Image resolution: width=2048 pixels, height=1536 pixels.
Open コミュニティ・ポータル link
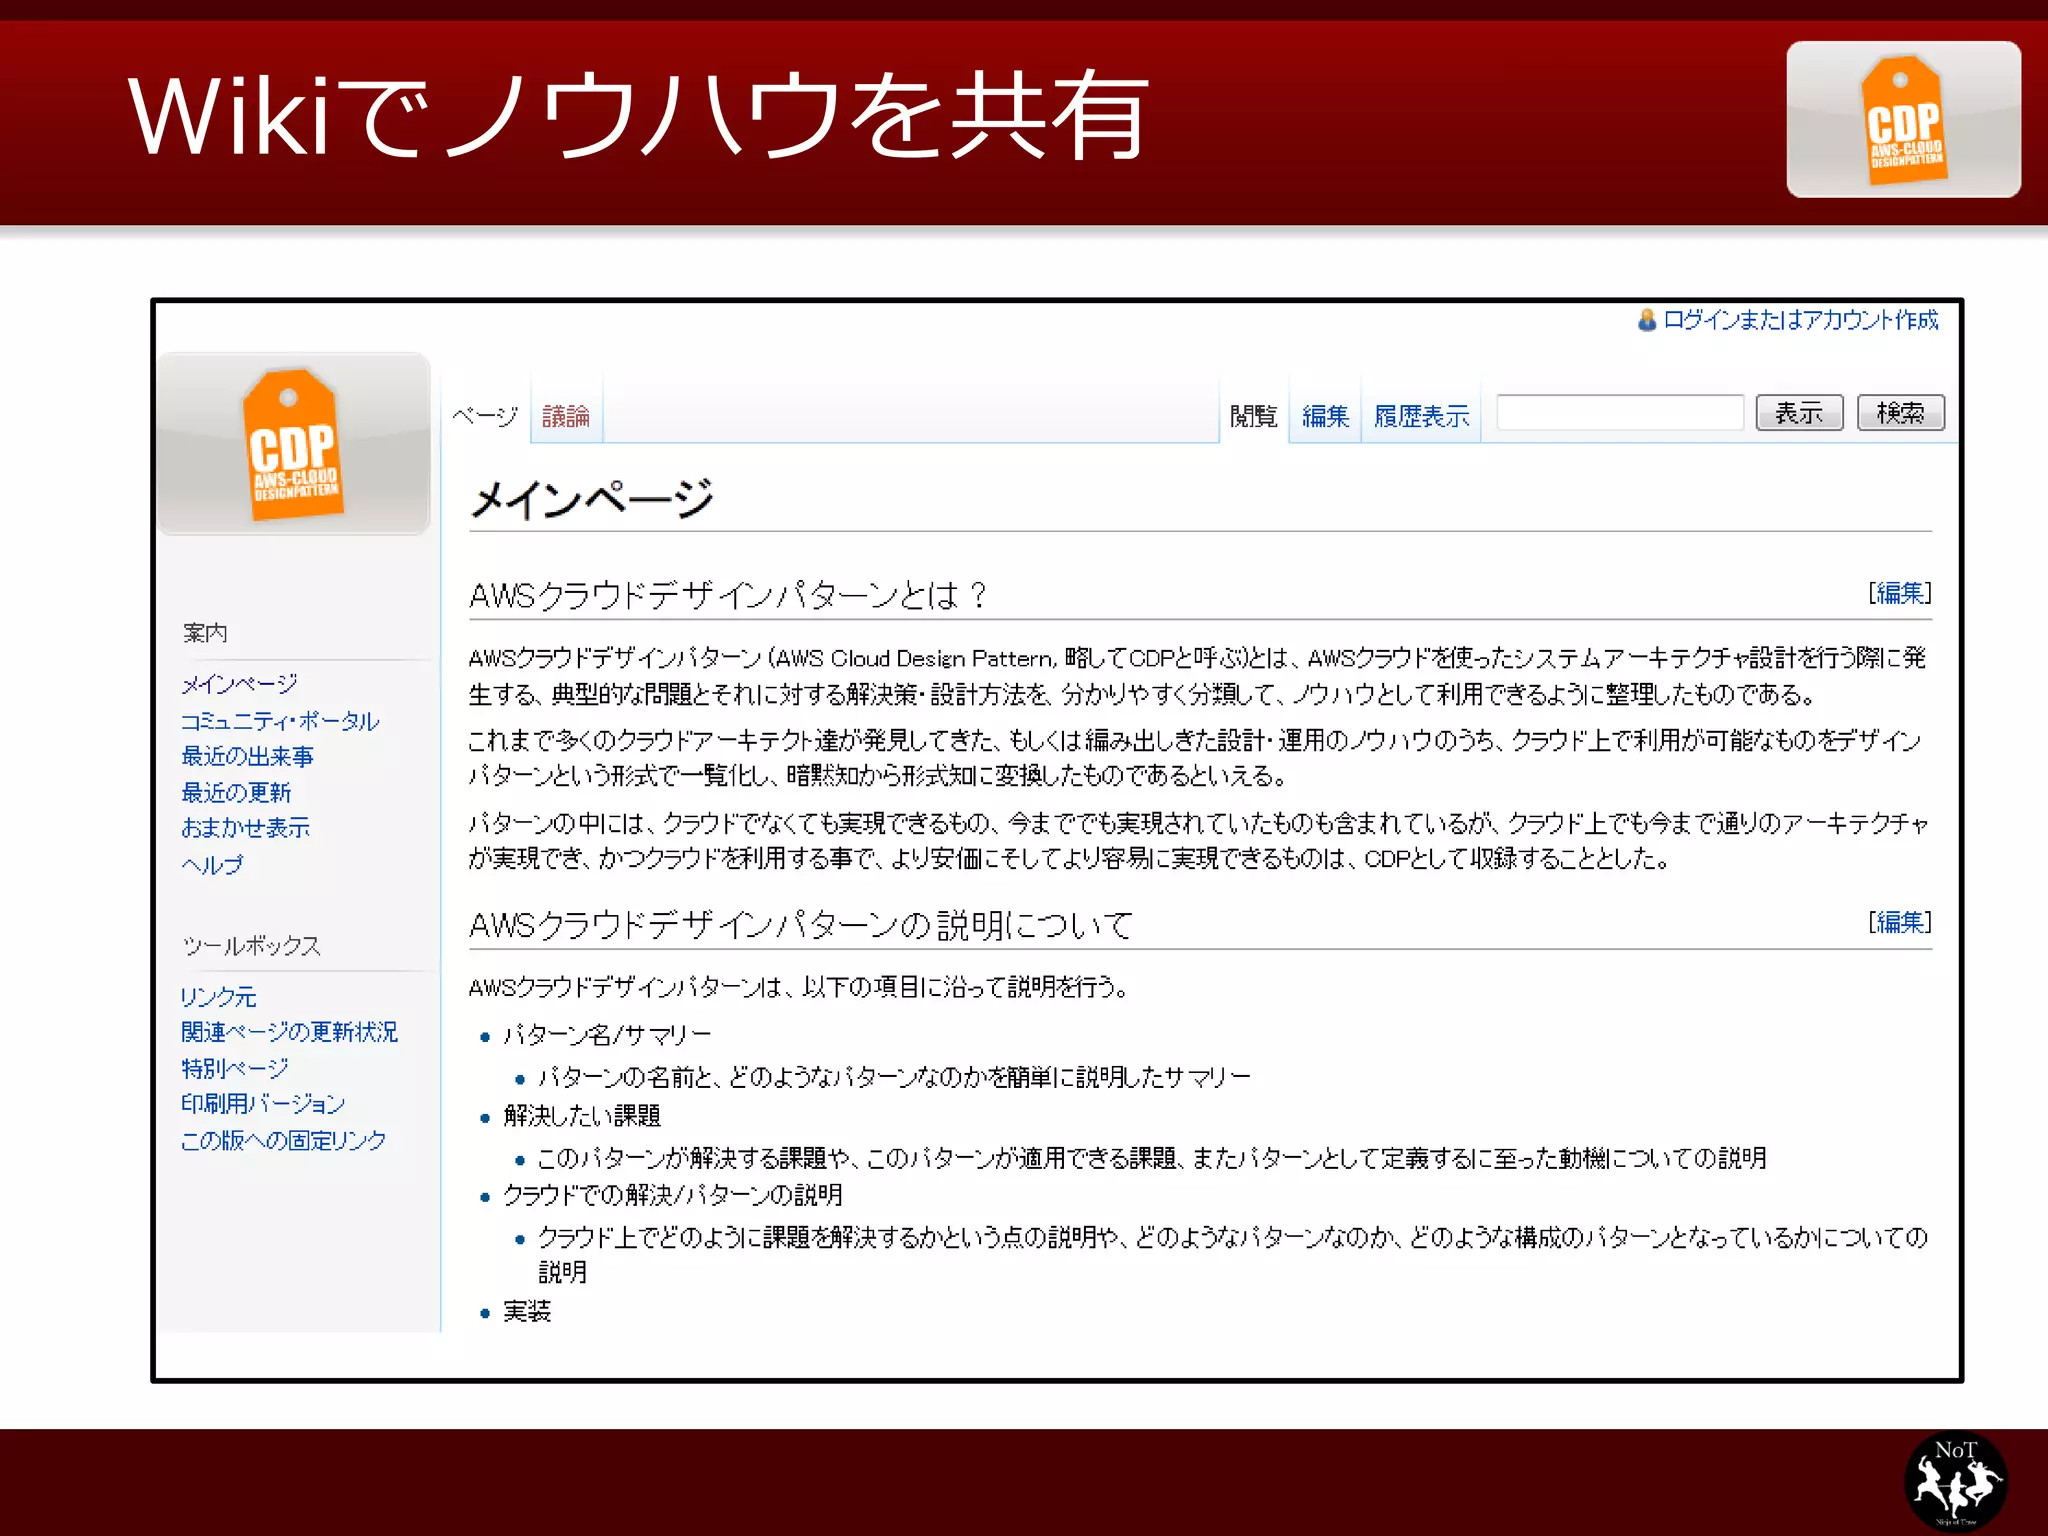pyautogui.click(x=280, y=721)
